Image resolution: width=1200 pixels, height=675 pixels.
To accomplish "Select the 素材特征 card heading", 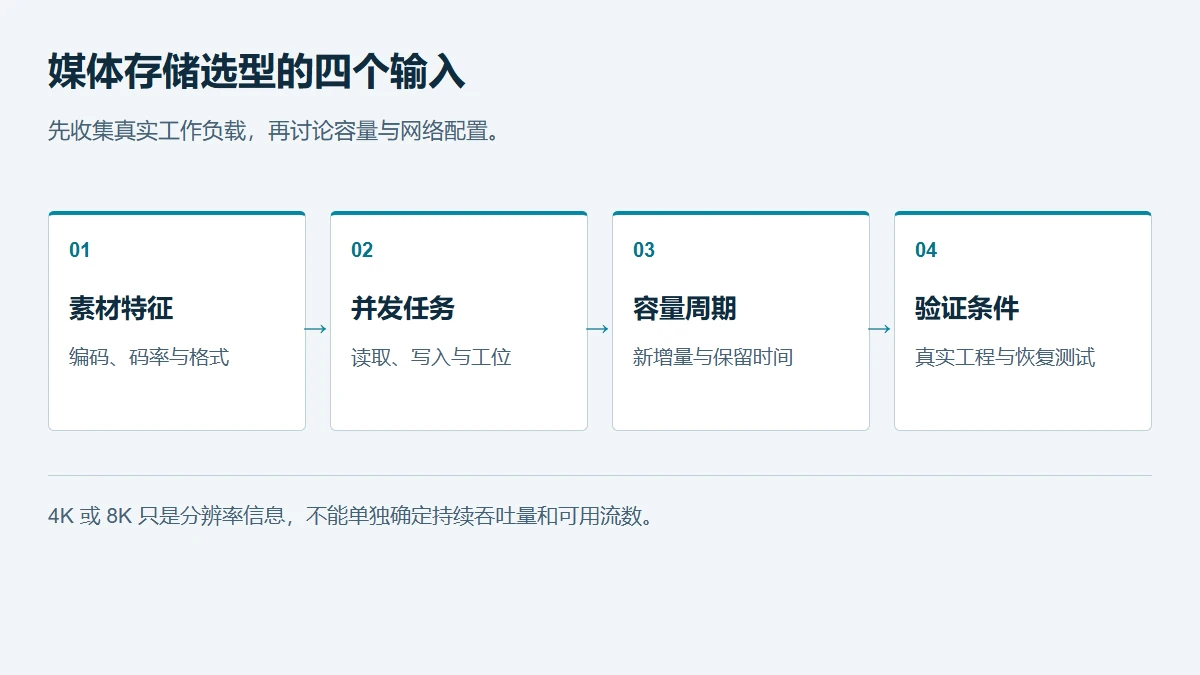I will click(121, 308).
